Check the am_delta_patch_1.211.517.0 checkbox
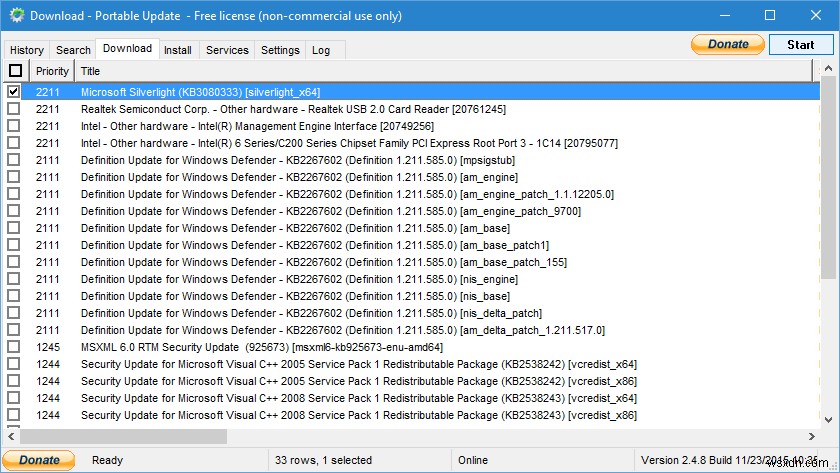The width and height of the screenshot is (840, 473). [13, 330]
